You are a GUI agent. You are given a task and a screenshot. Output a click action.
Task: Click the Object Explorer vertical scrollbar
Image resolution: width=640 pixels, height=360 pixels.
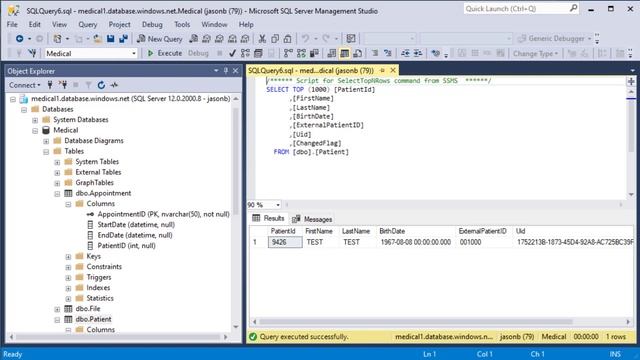click(x=236, y=160)
